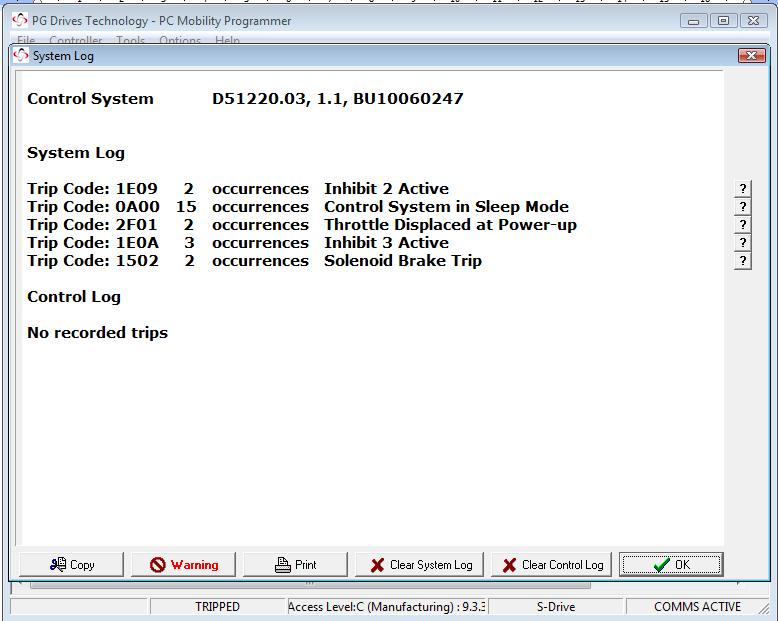Click the 'No recorded trips' text
Image resolution: width=778 pixels, height=621 pixels.
[x=97, y=333]
